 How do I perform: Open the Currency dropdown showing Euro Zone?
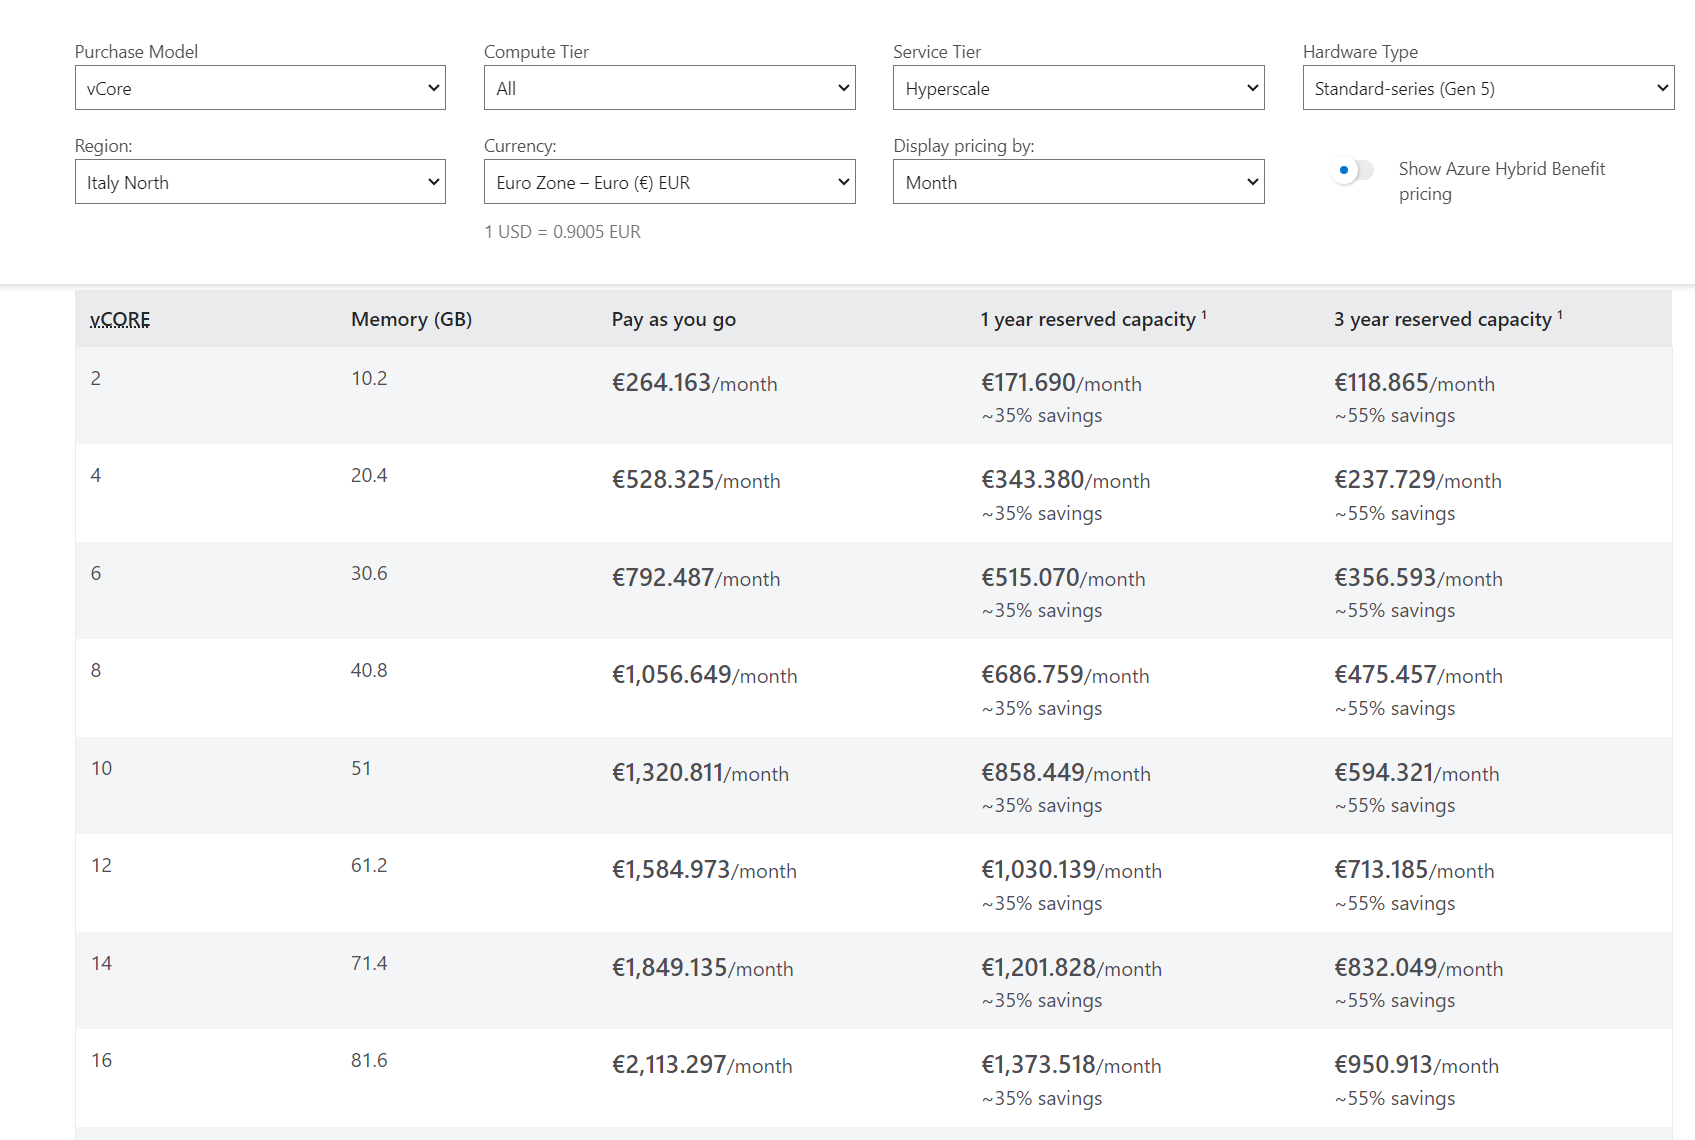[669, 182]
